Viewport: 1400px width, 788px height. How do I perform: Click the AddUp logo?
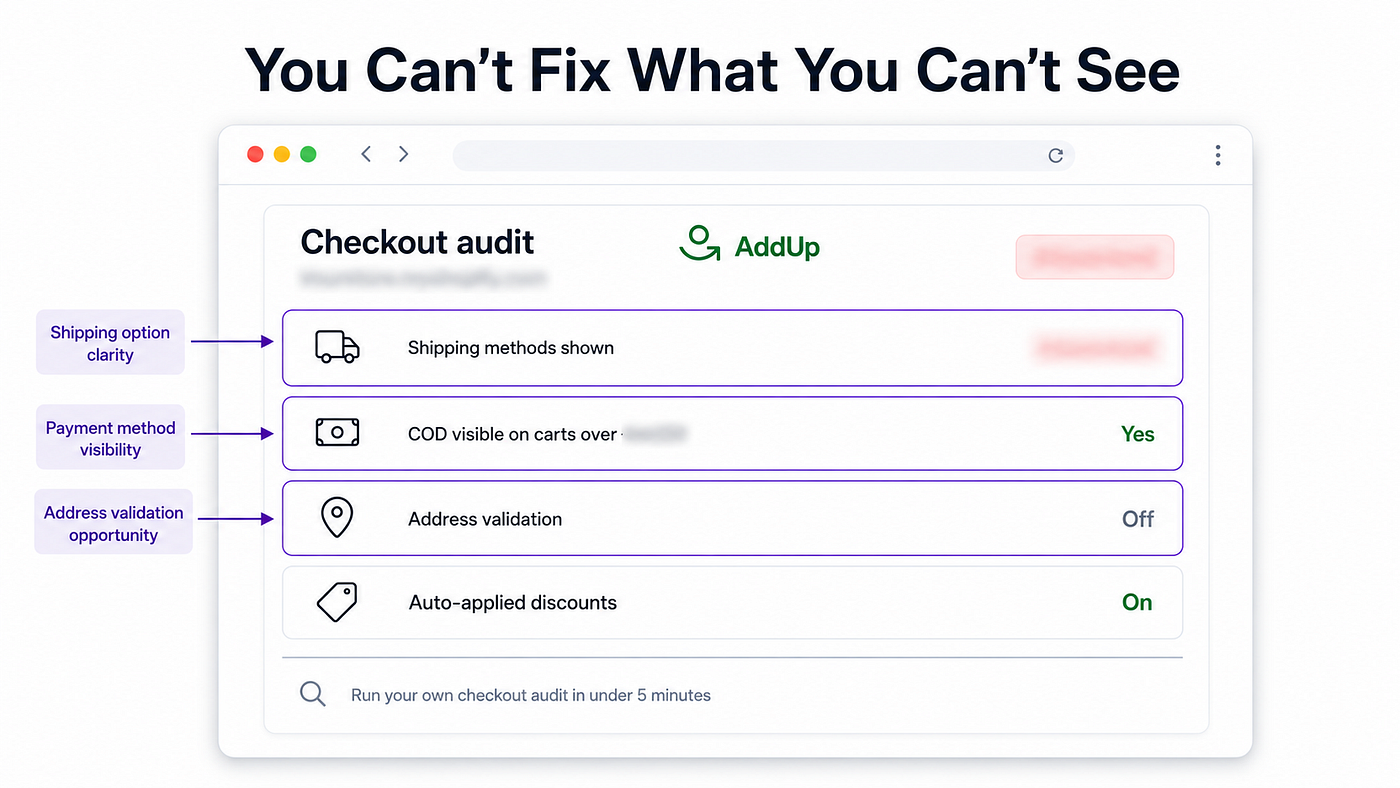click(749, 244)
